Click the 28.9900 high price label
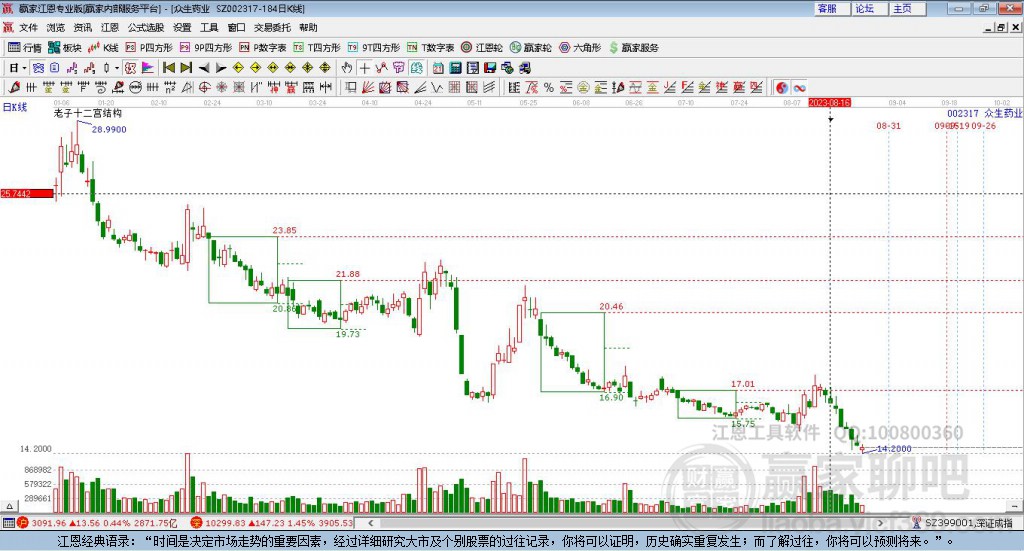This screenshot has height=551, width=1024. pos(109,129)
